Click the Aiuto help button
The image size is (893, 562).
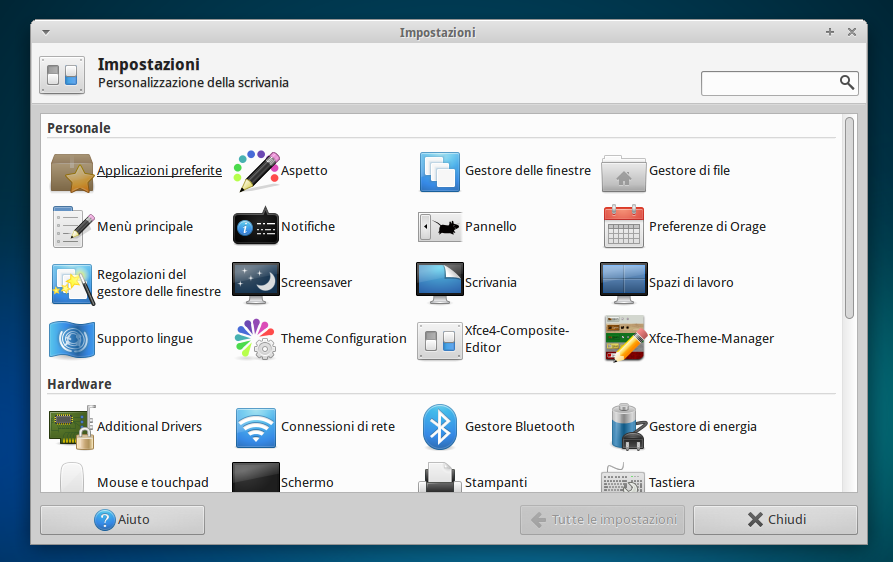(122, 520)
